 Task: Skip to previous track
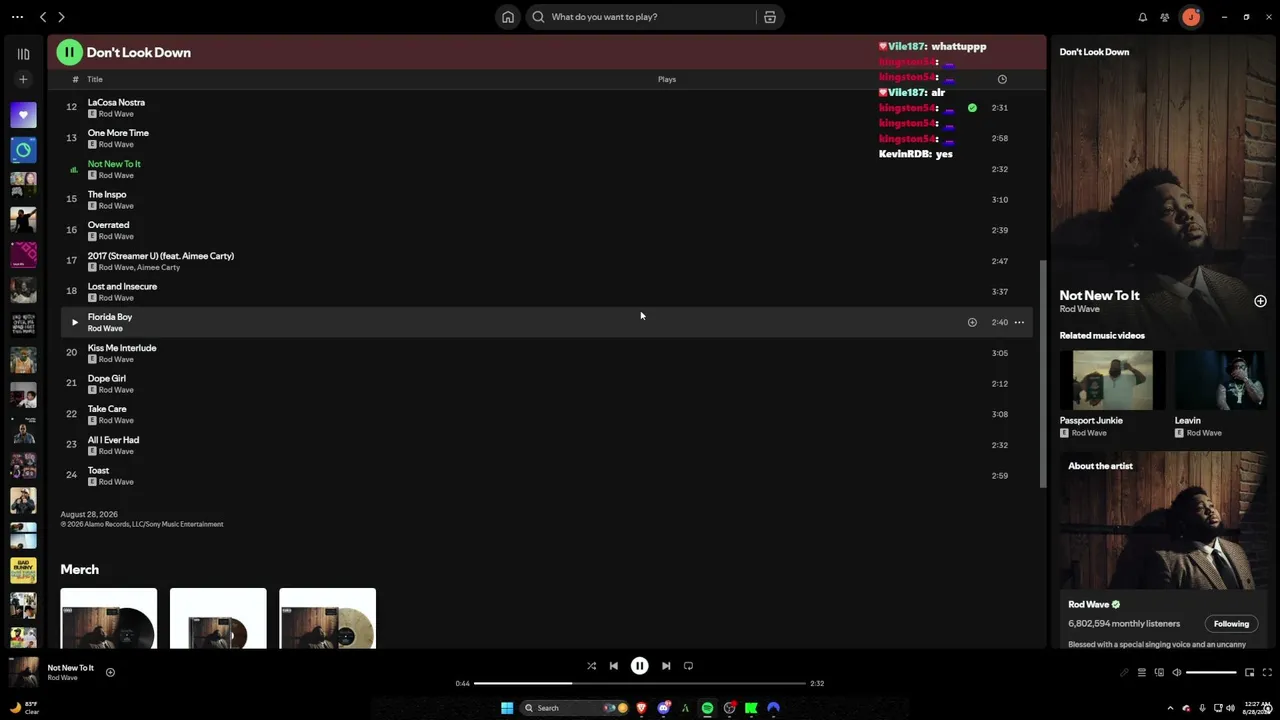(614, 666)
